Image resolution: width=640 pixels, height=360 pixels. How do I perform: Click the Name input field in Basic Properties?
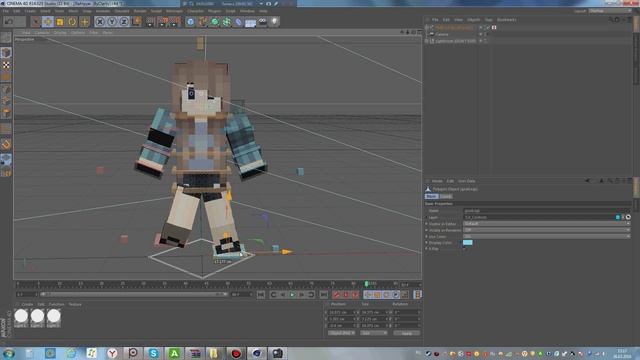point(547,211)
